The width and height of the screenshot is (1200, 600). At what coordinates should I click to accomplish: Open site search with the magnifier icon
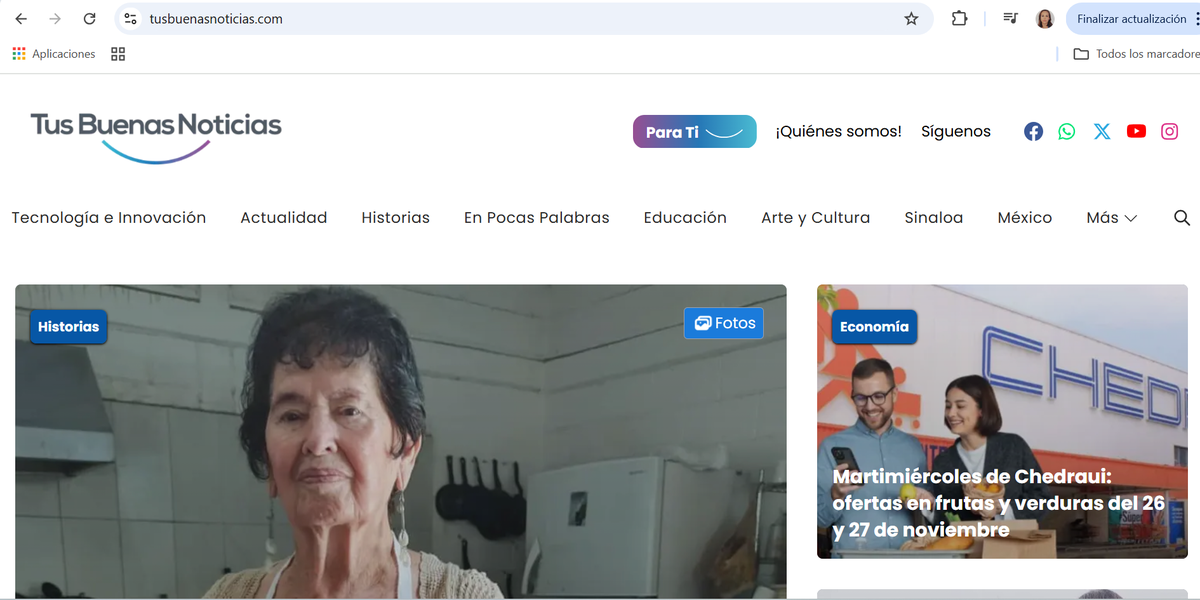tap(1182, 218)
